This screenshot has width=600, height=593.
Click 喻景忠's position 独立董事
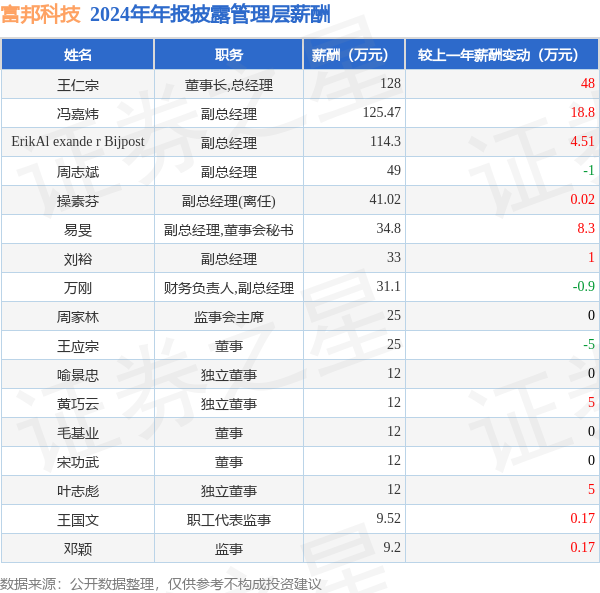[x=229, y=375]
